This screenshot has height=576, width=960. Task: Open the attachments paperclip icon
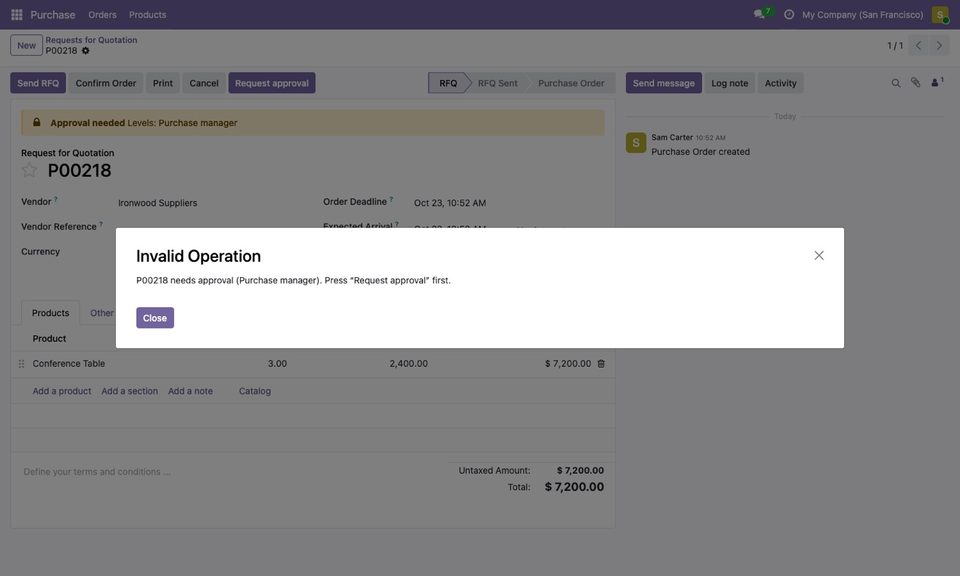click(x=915, y=83)
